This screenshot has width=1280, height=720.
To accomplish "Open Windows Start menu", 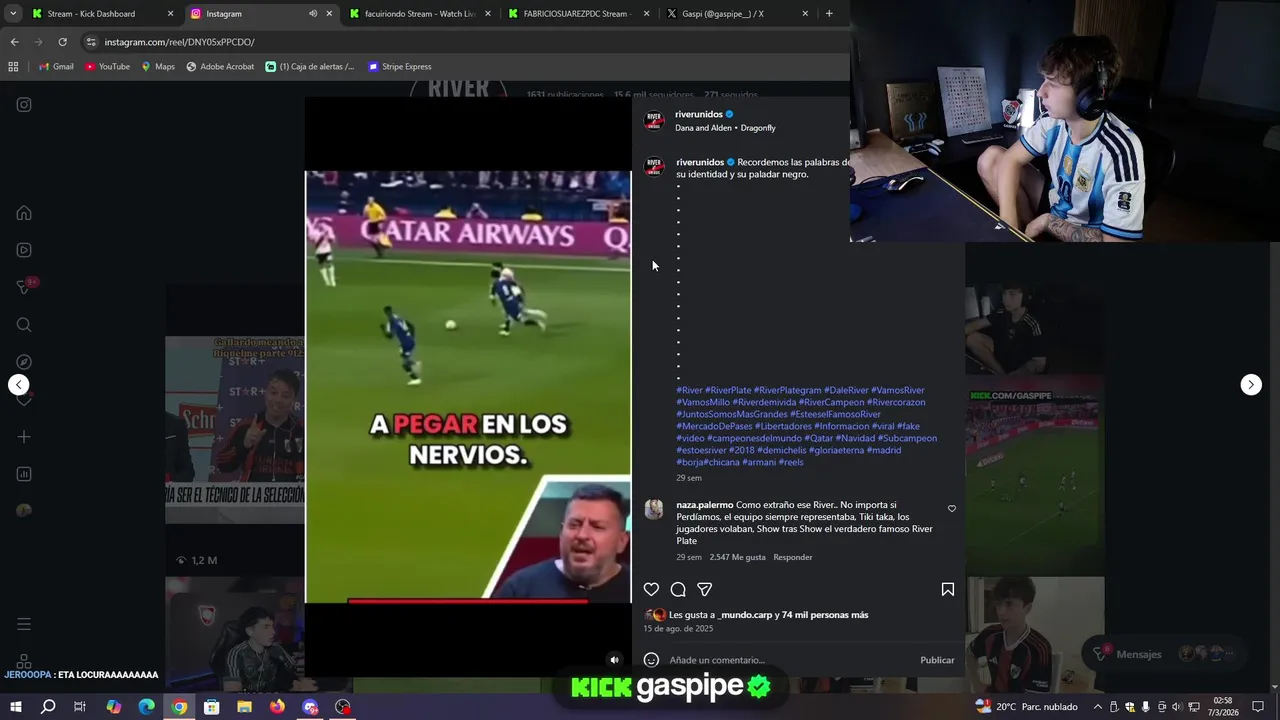I will tap(16, 707).
